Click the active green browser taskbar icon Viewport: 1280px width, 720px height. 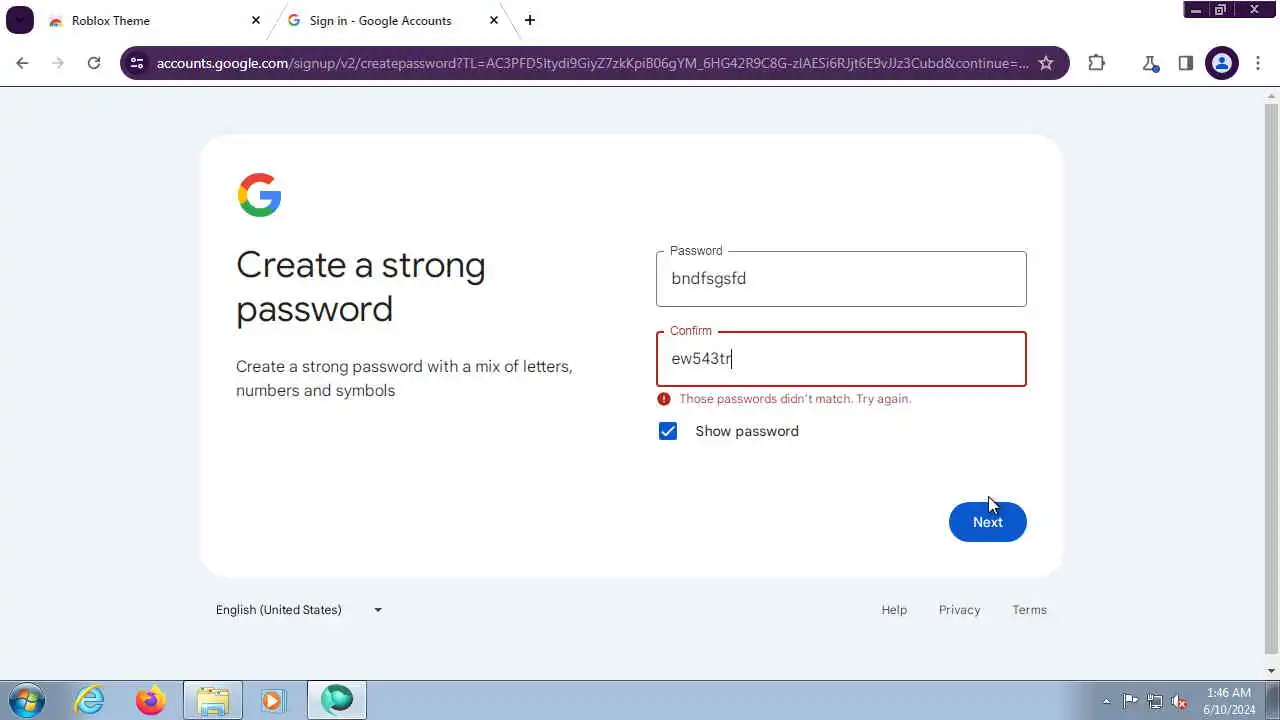(x=337, y=700)
